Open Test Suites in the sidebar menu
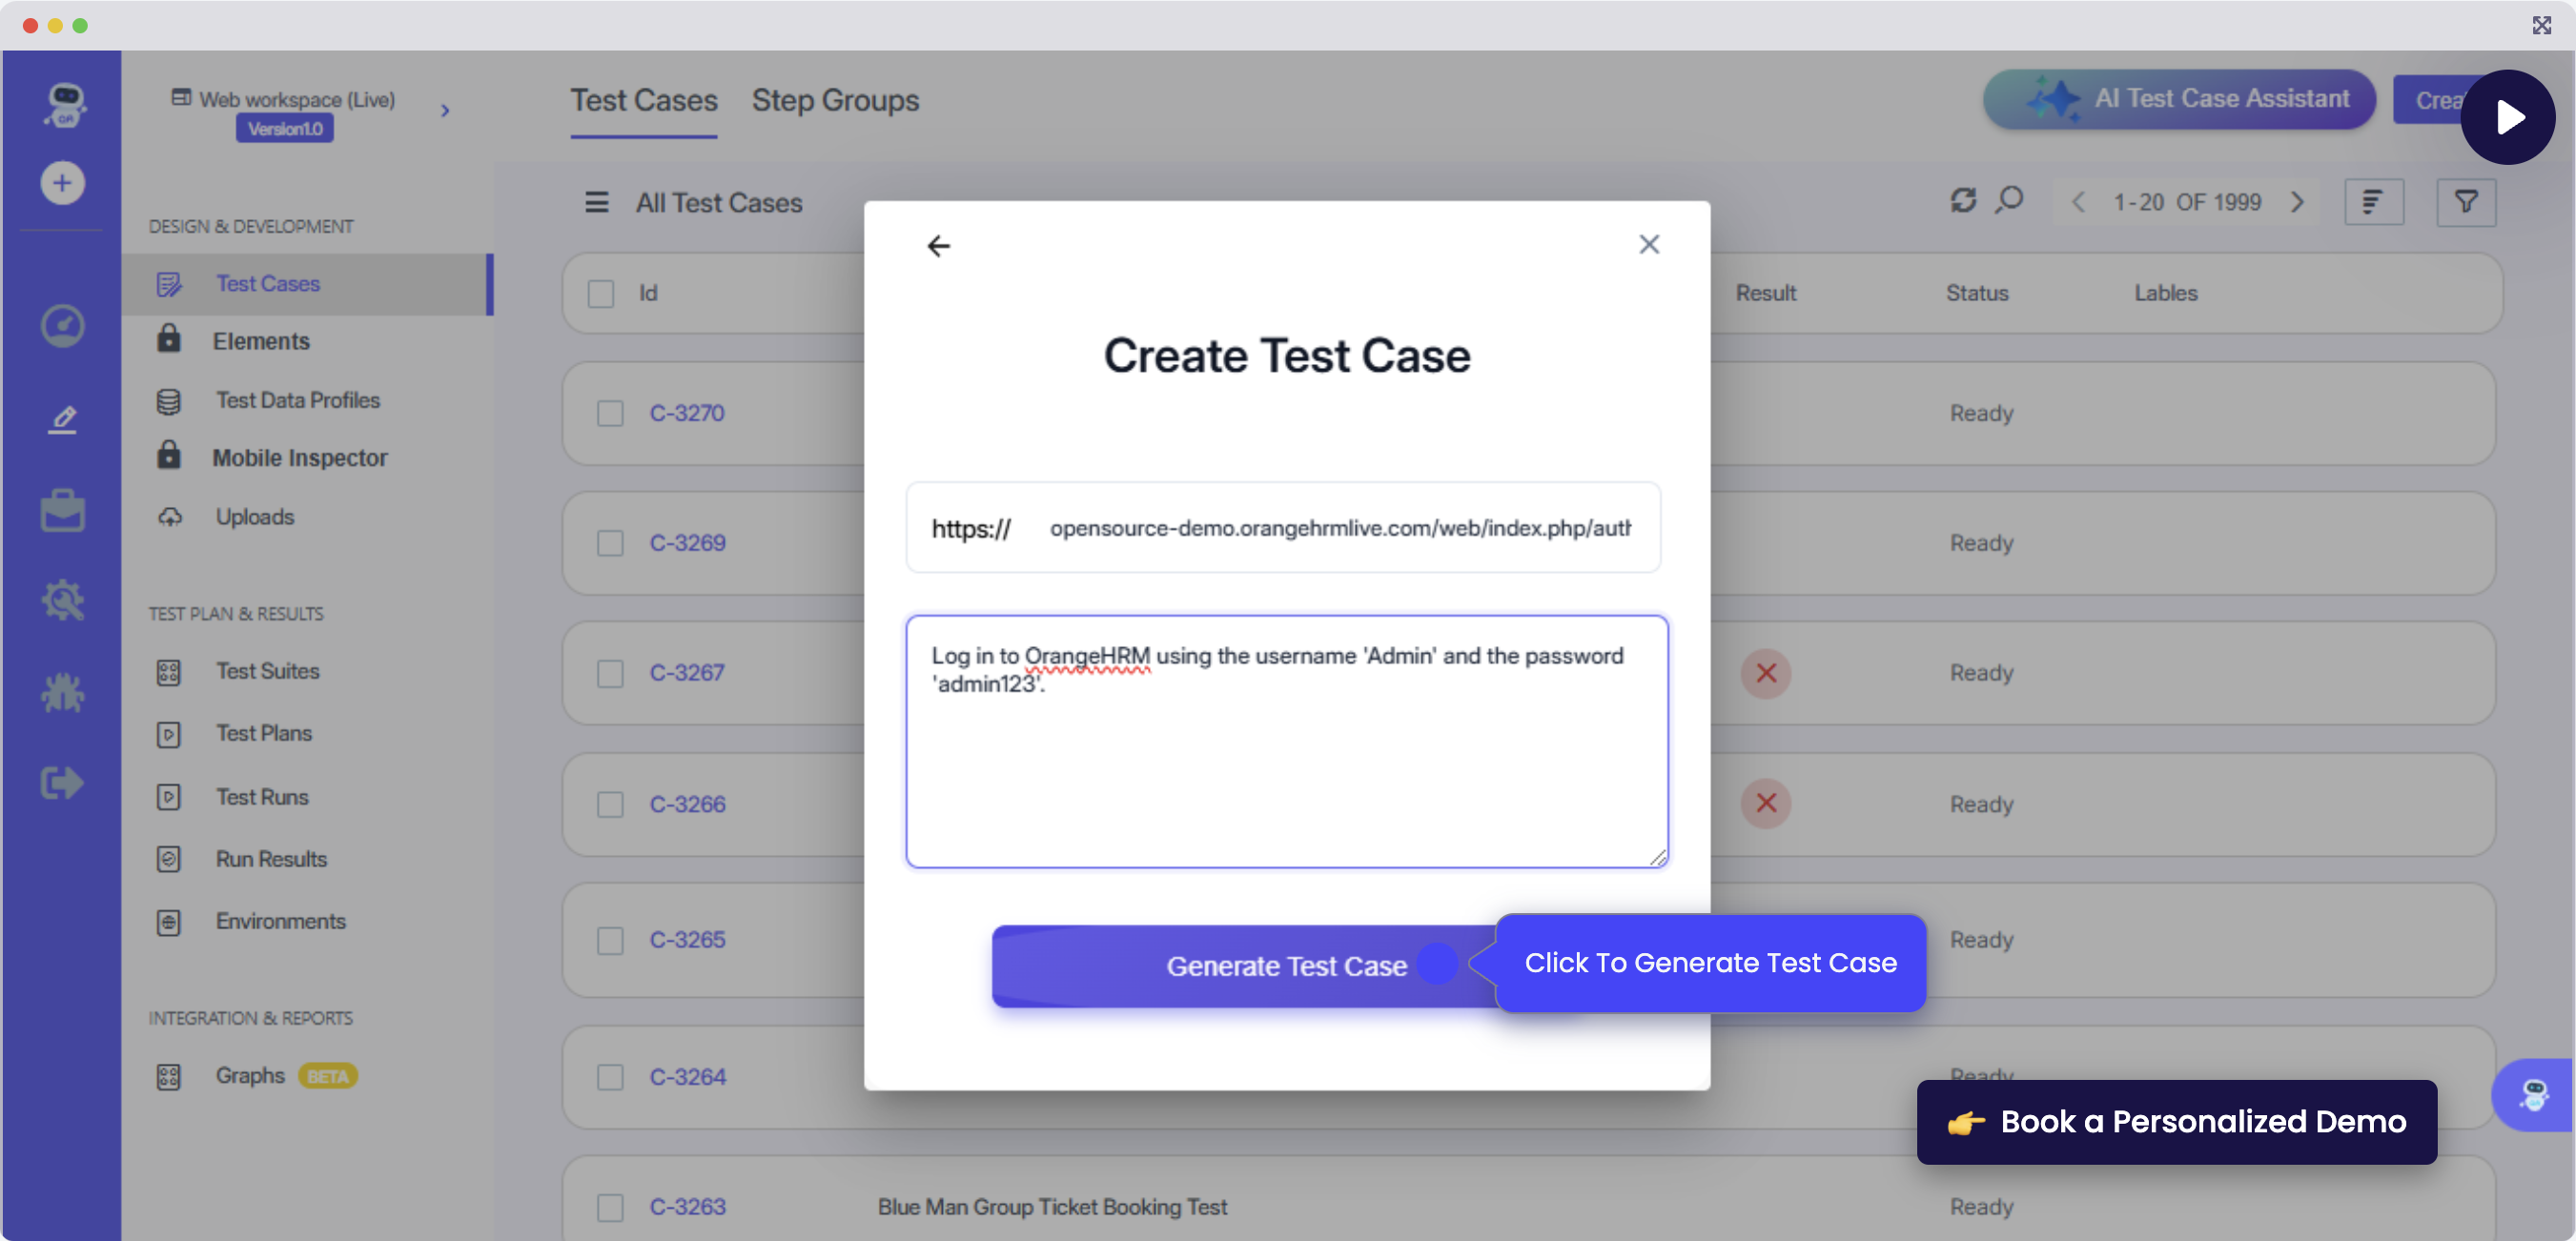This screenshot has height=1241, width=2576. (x=267, y=671)
